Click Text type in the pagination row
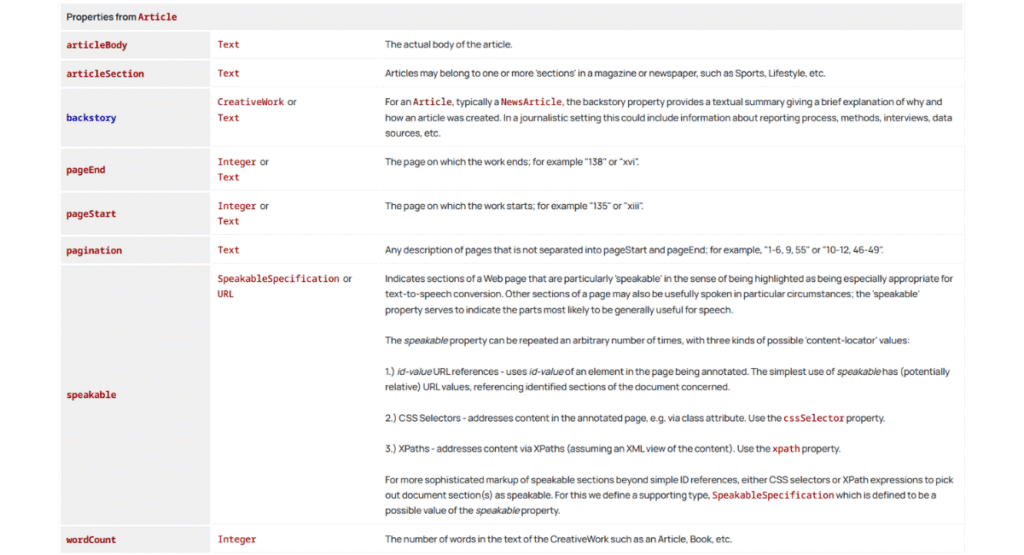Image resolution: width=1024 pixels, height=555 pixels. (x=228, y=251)
